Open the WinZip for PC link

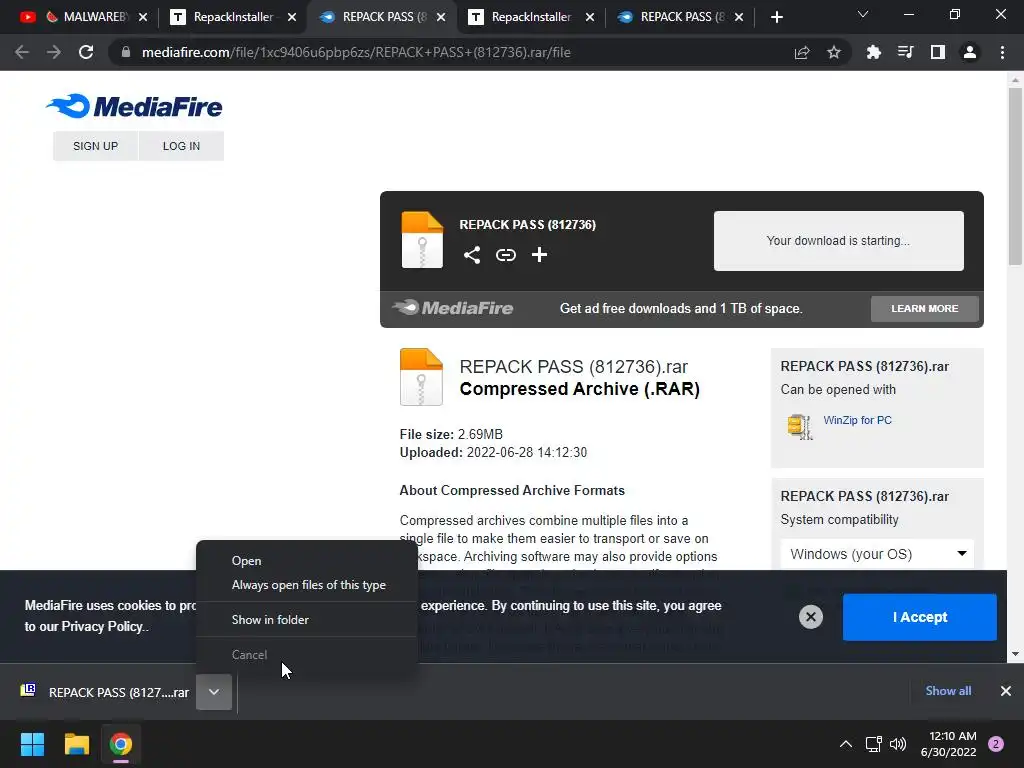(857, 420)
